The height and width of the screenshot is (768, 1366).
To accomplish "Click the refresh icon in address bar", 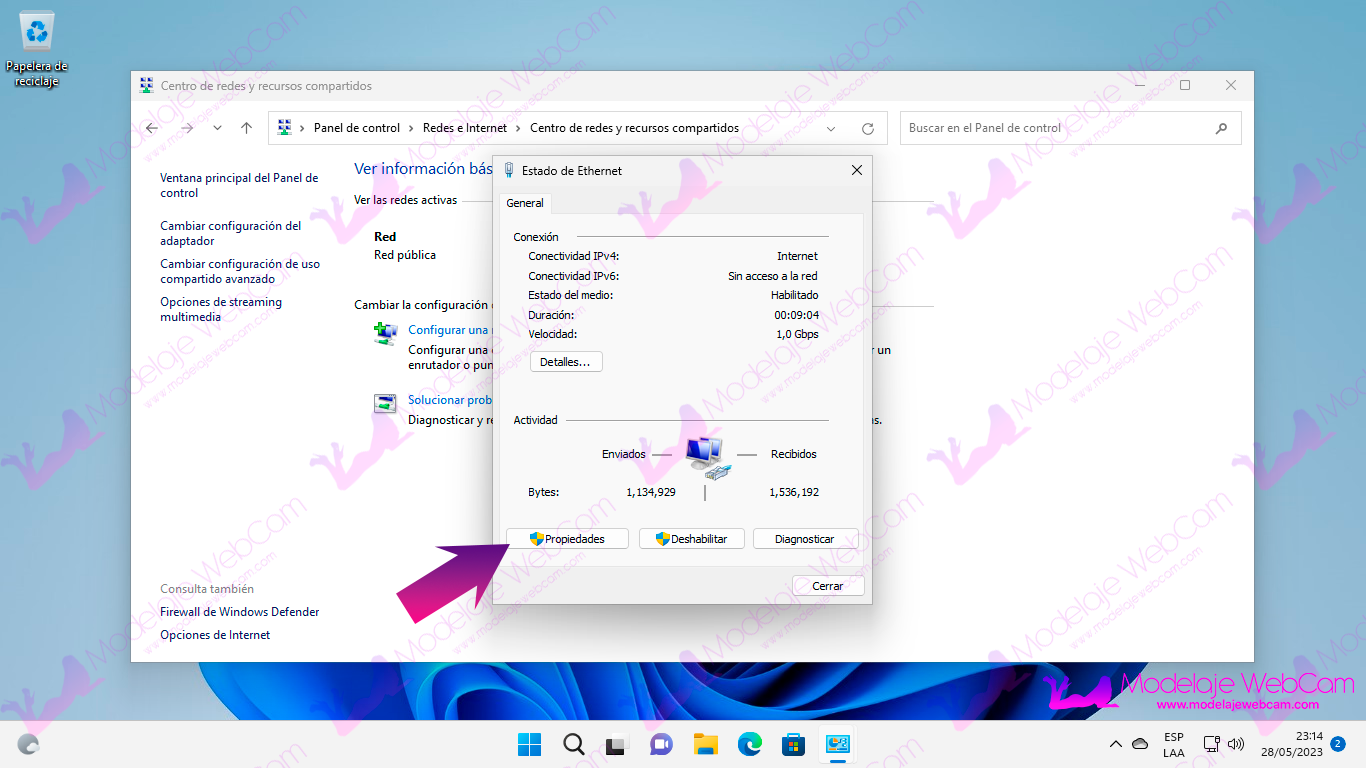I will tap(867, 129).
